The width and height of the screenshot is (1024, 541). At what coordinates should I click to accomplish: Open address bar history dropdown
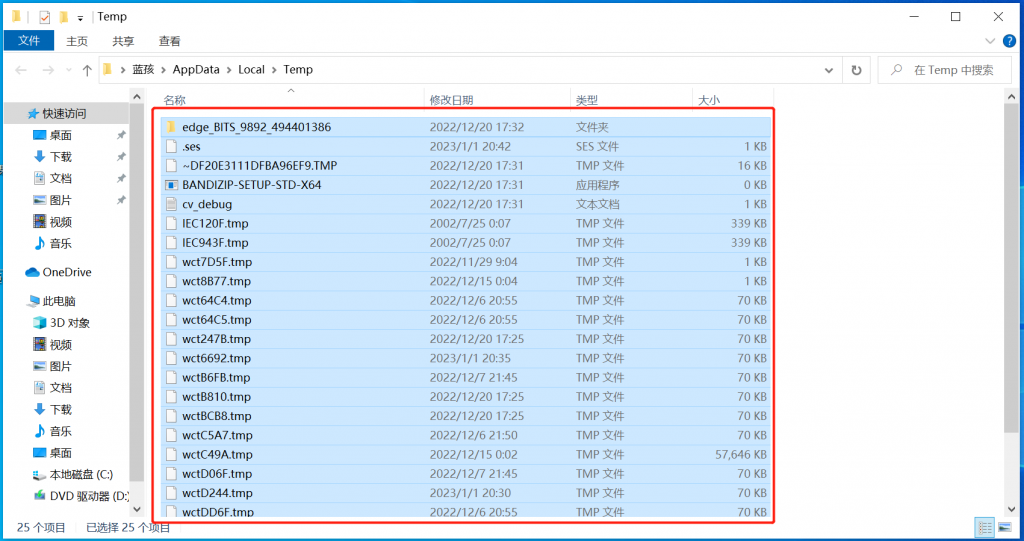(x=829, y=70)
